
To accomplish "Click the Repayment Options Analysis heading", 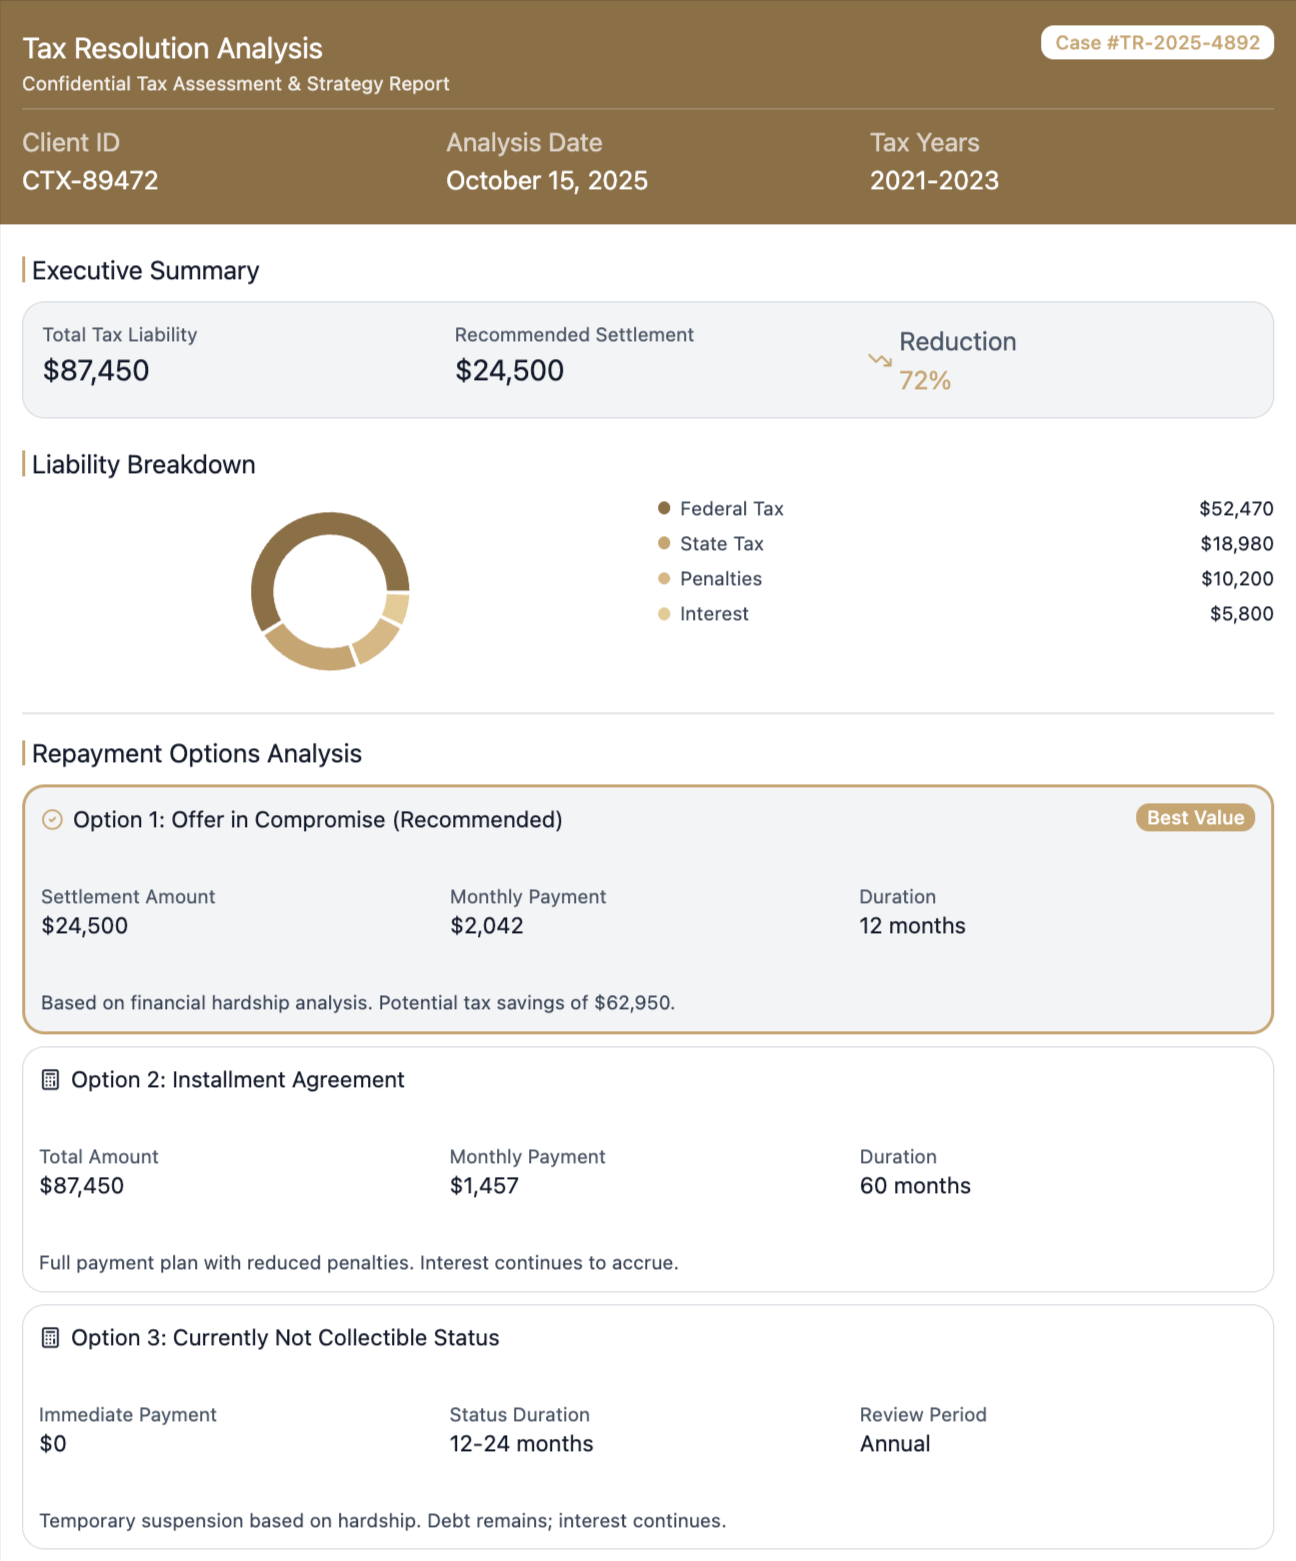I will coord(196,753).
